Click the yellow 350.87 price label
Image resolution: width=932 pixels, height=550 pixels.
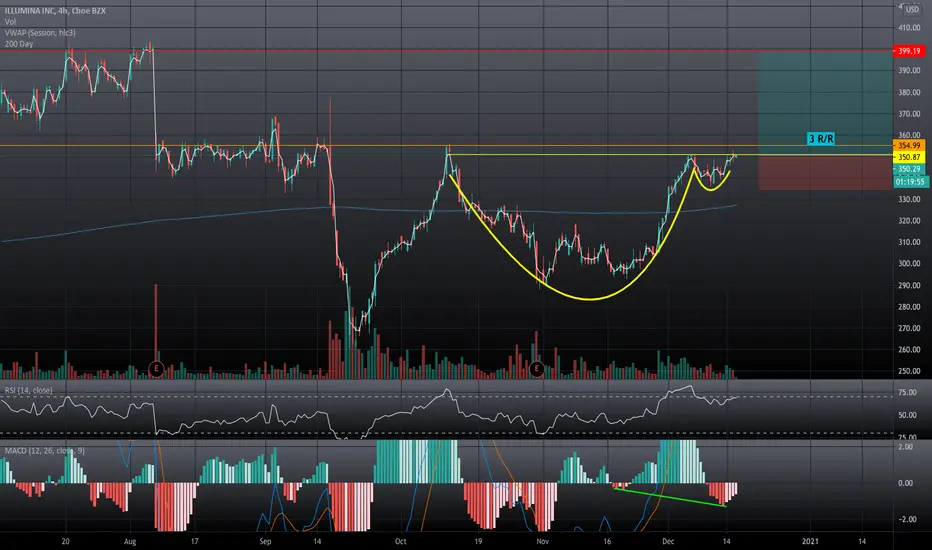tap(909, 157)
